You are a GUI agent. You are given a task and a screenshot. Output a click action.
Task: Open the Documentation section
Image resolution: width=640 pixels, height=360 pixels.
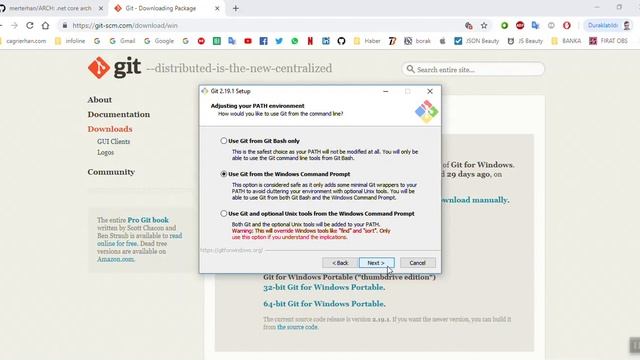pyautogui.click(x=119, y=114)
